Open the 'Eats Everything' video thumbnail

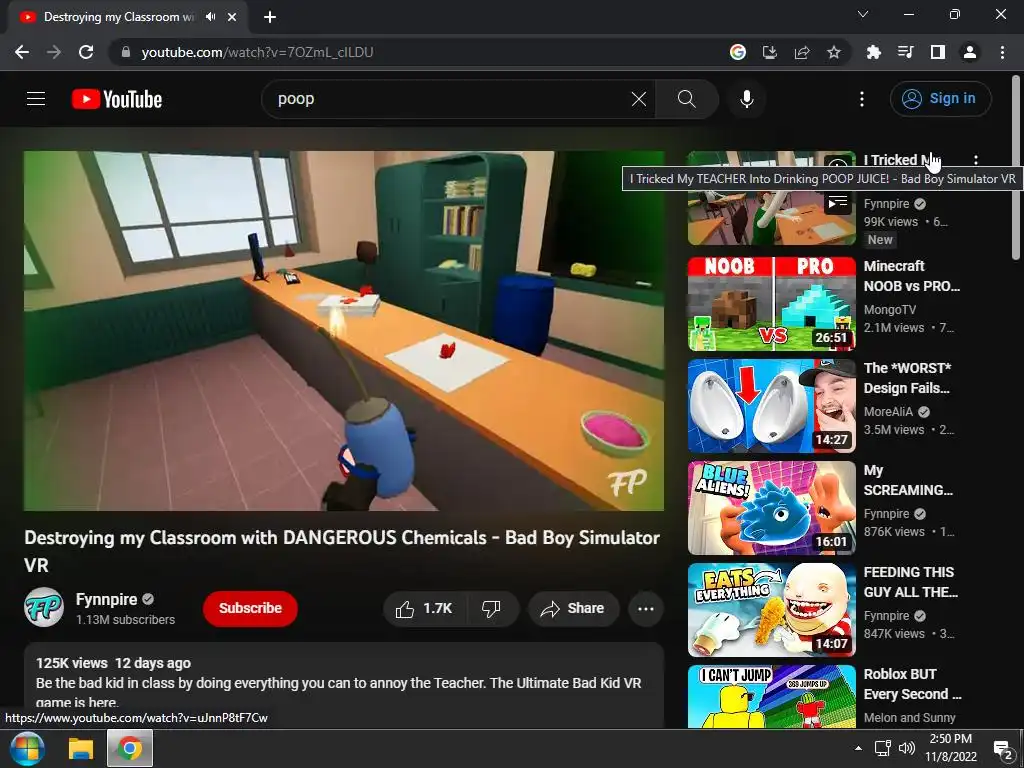point(771,609)
